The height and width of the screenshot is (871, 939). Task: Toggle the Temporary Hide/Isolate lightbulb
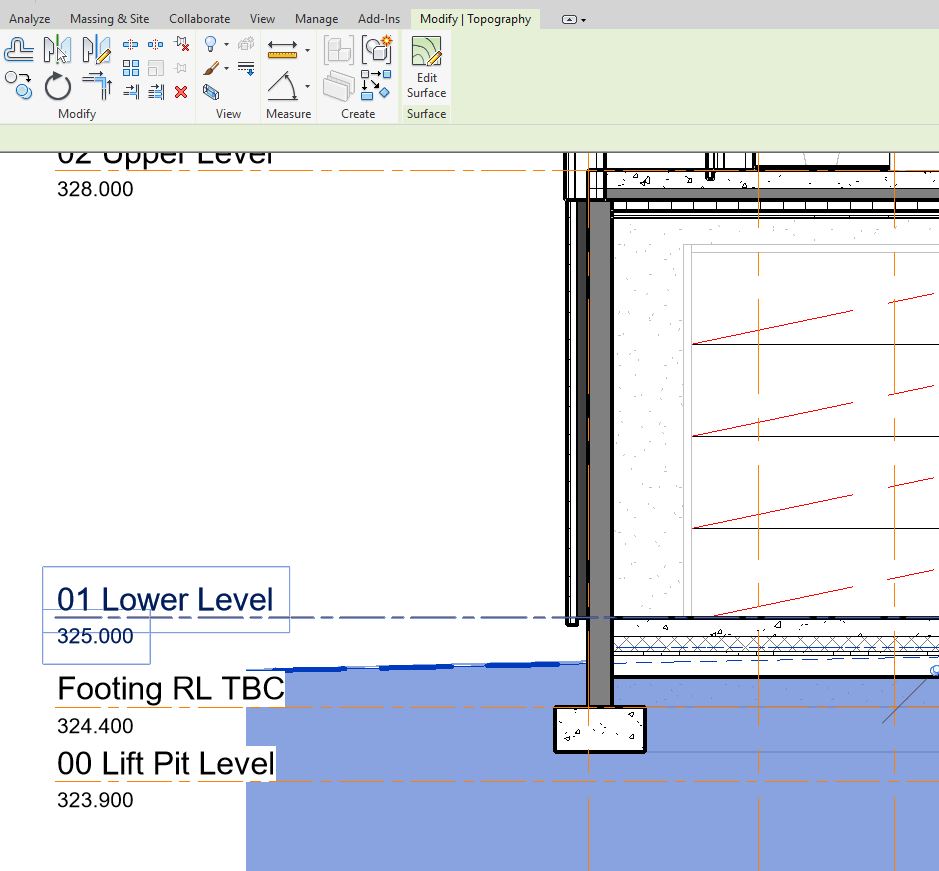pyautogui.click(x=209, y=45)
